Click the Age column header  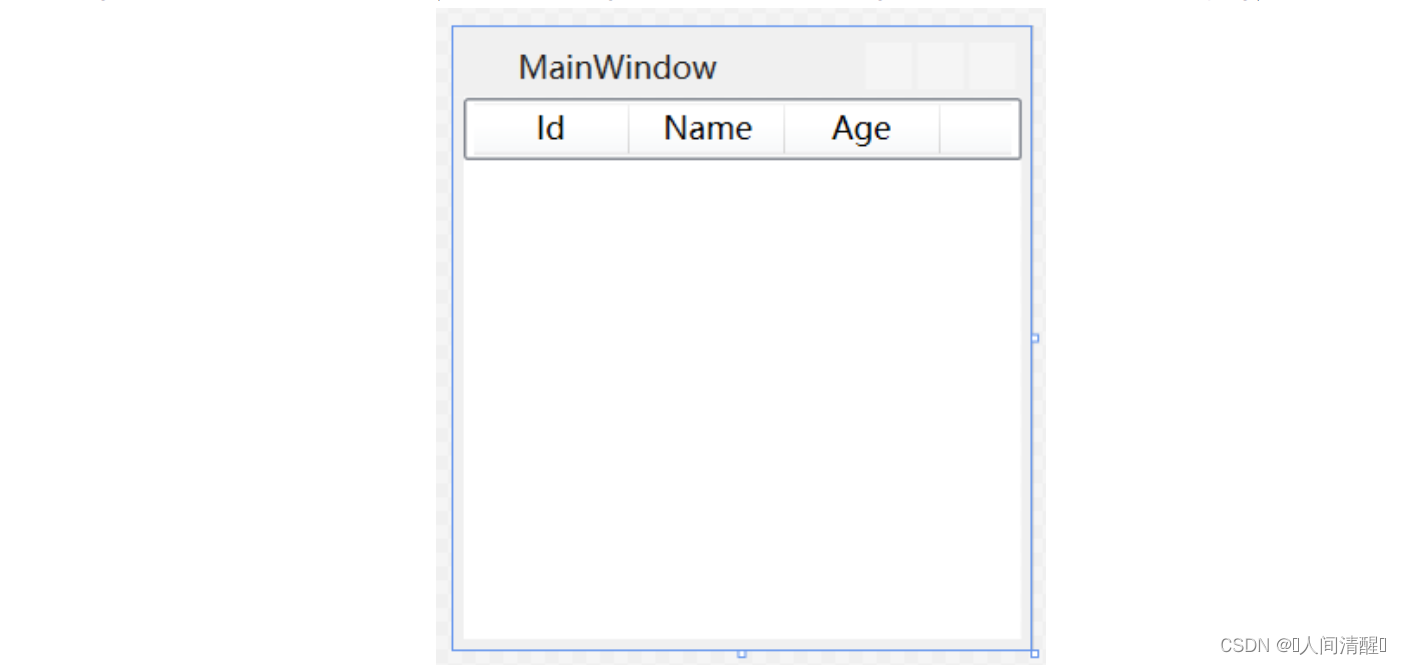[x=862, y=129]
